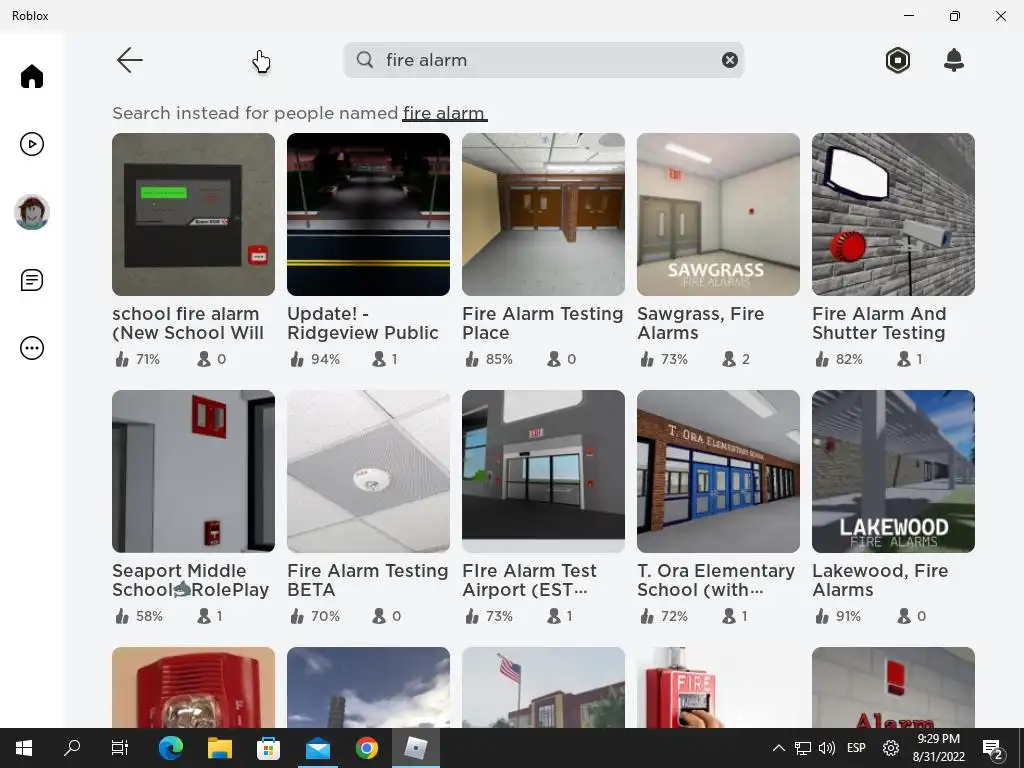Switch the ESP input language indicator

tap(856, 748)
